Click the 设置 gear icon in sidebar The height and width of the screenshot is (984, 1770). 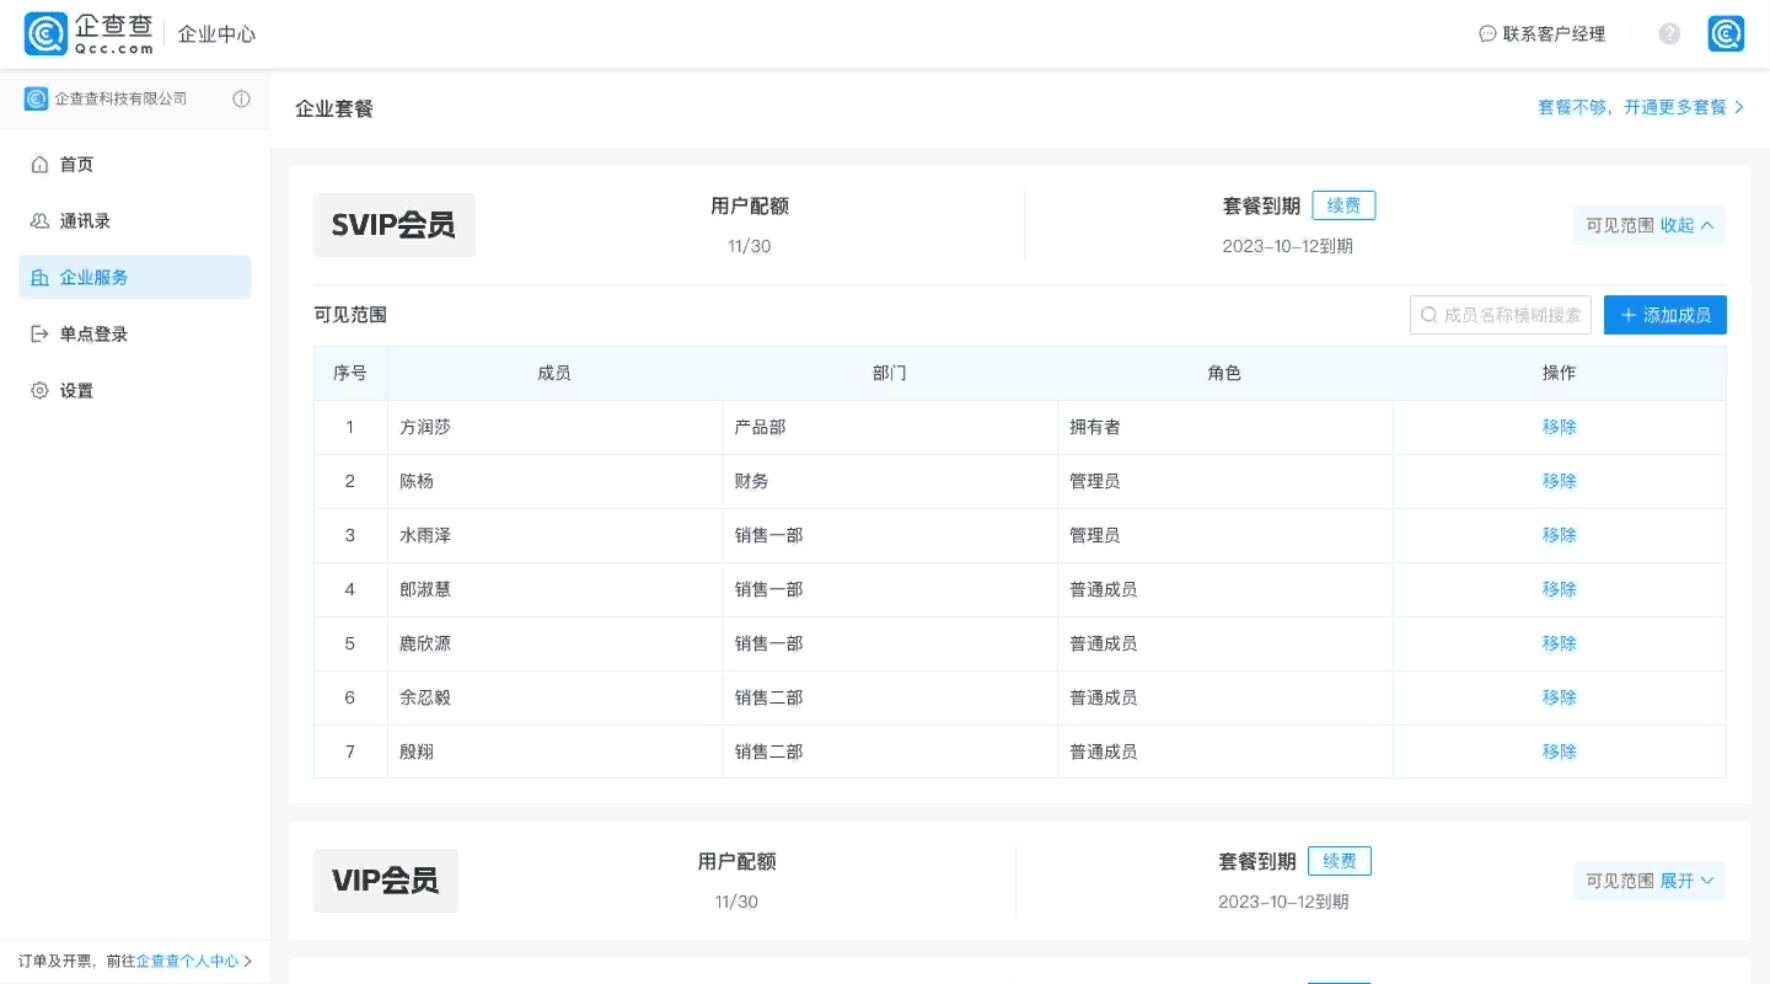pos(40,391)
